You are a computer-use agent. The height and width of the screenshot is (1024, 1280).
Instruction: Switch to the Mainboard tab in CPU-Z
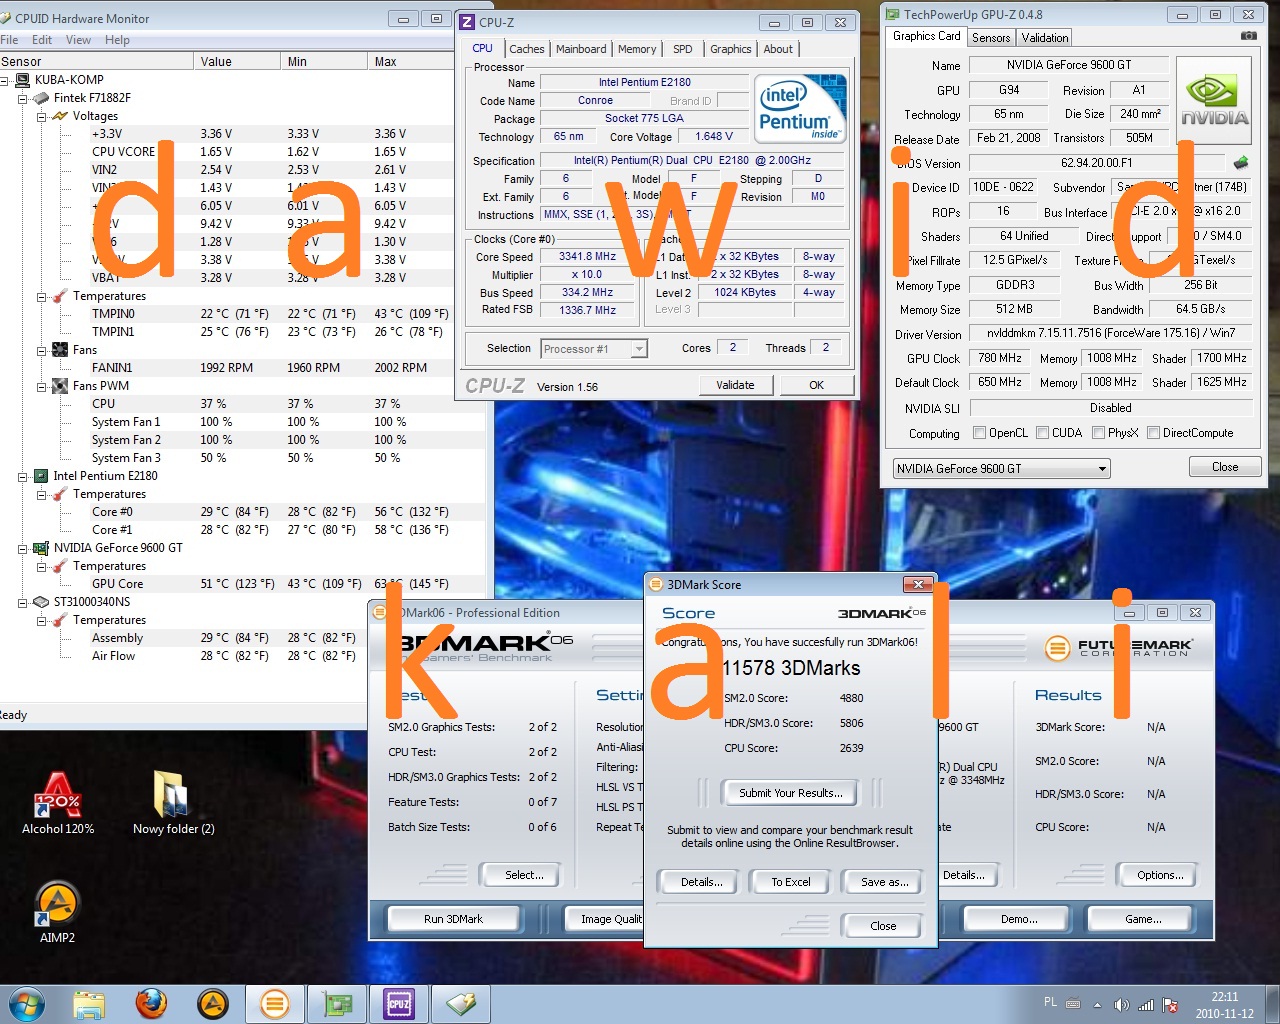[x=581, y=49]
